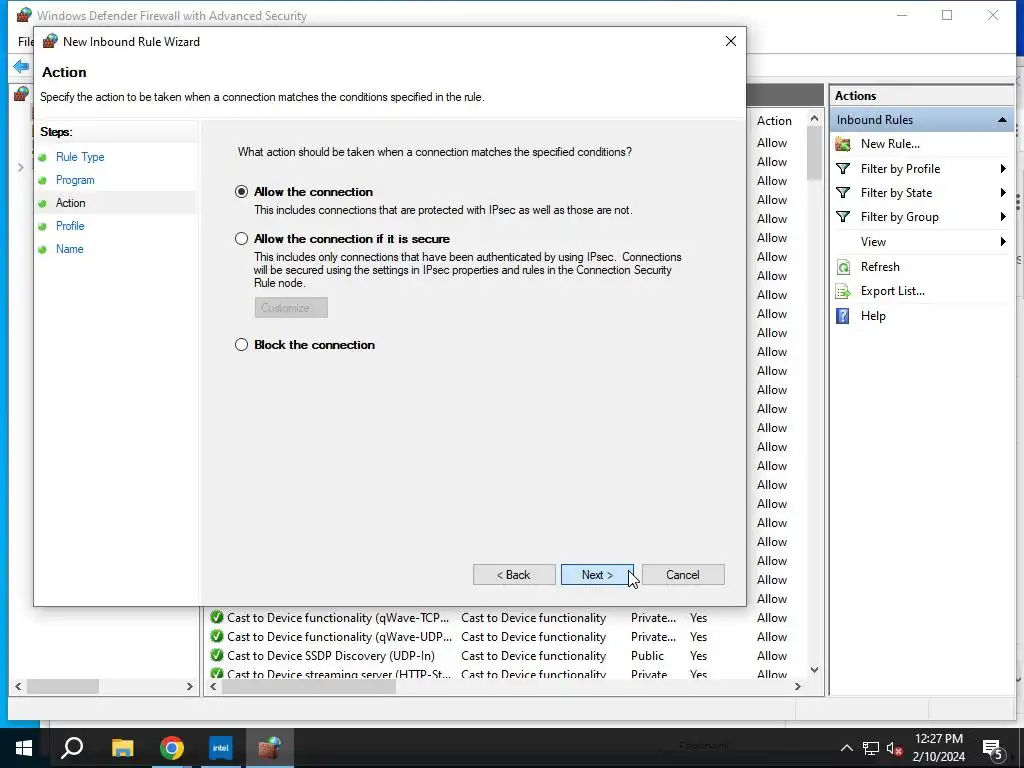1024x768 pixels.
Task: Open the Intel app in taskbar
Action: (221, 748)
